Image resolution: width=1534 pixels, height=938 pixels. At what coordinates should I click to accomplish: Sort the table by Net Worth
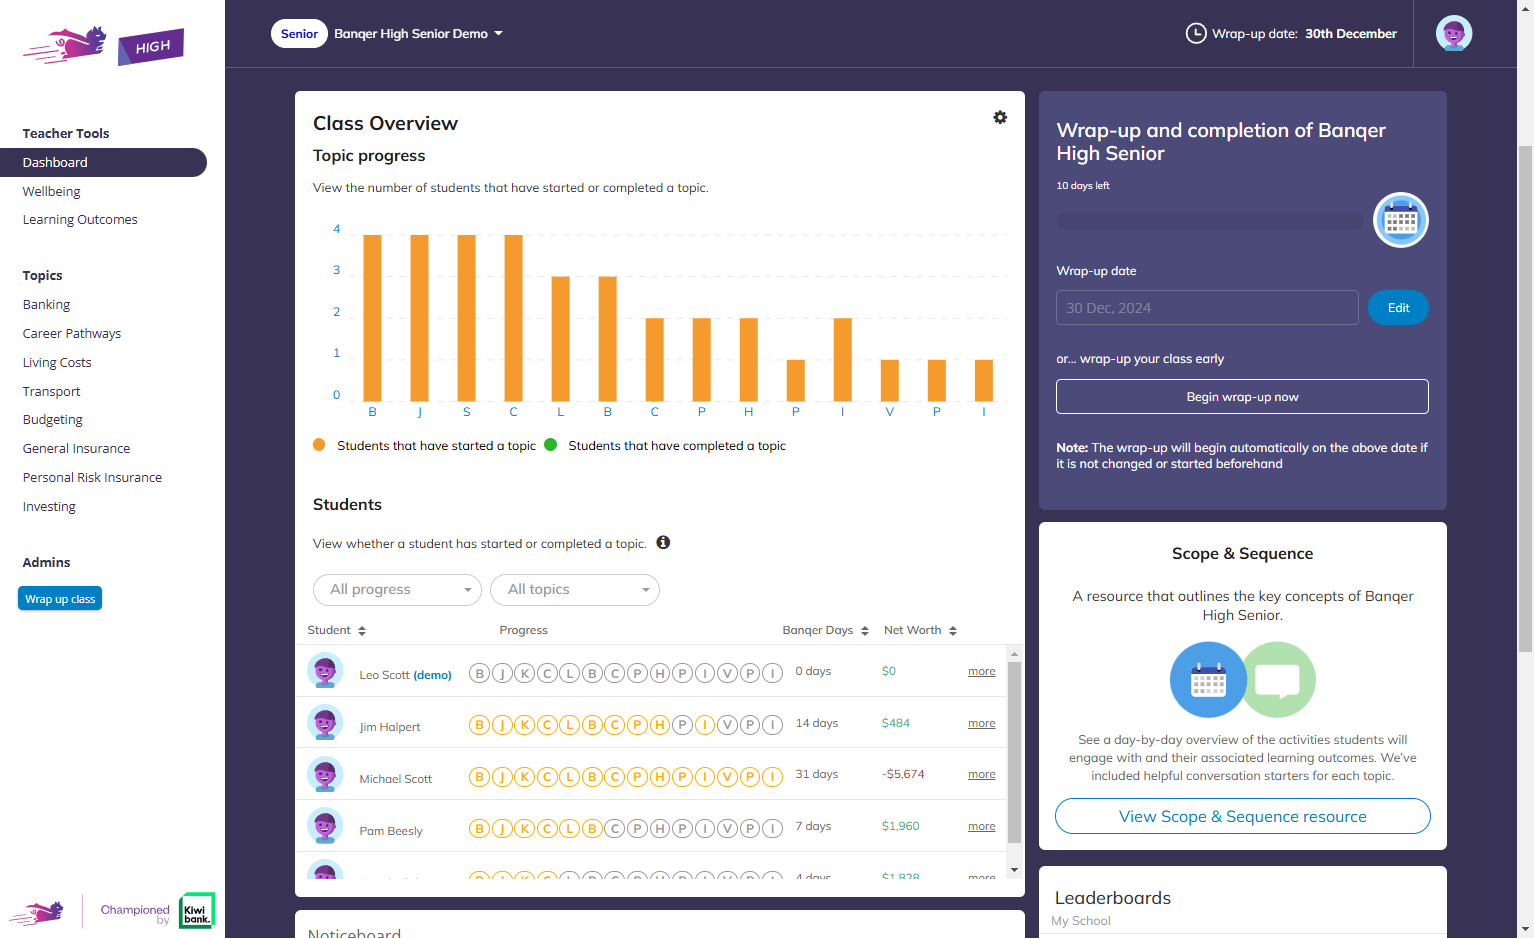(920, 630)
